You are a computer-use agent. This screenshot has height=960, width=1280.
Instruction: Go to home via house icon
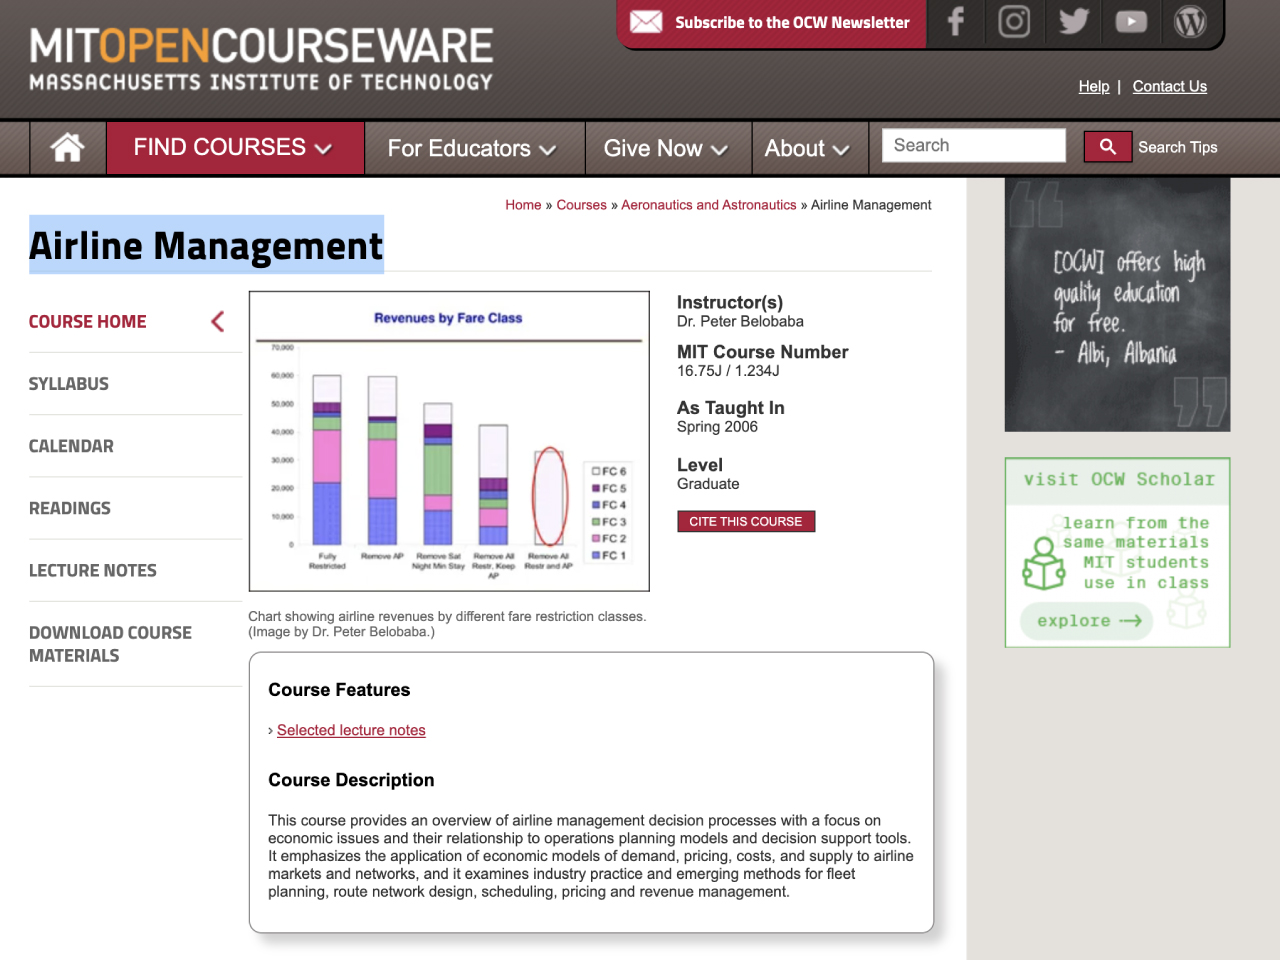pyautogui.click(x=68, y=148)
